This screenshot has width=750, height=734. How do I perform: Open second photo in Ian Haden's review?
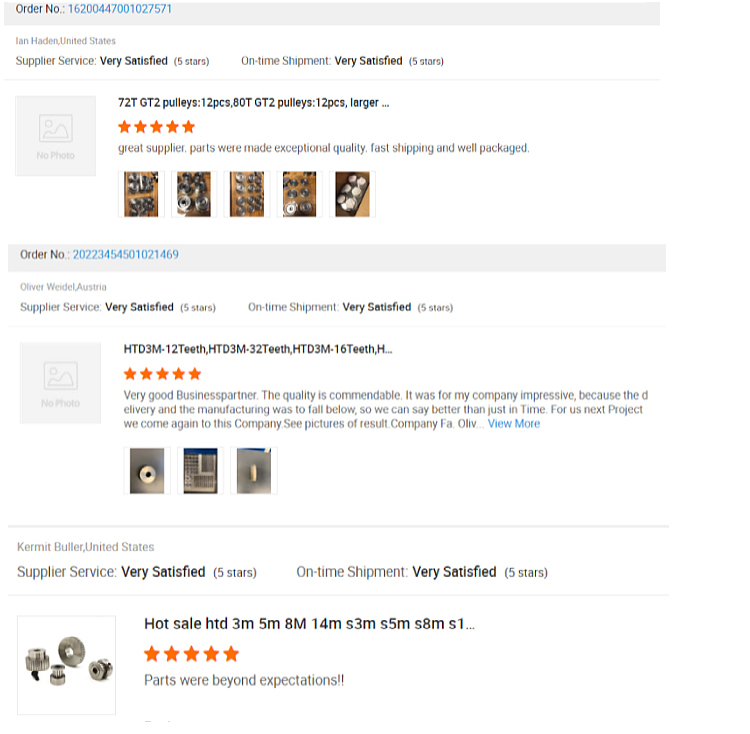click(194, 194)
